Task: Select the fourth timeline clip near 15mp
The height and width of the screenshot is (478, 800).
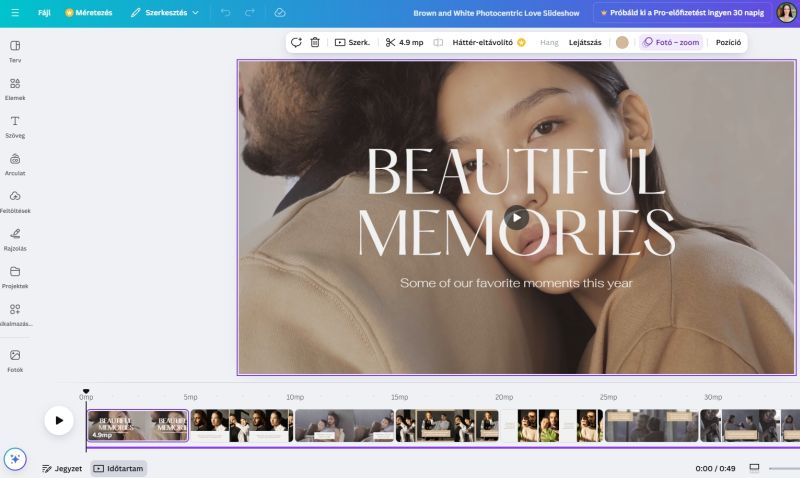Action: coord(447,425)
